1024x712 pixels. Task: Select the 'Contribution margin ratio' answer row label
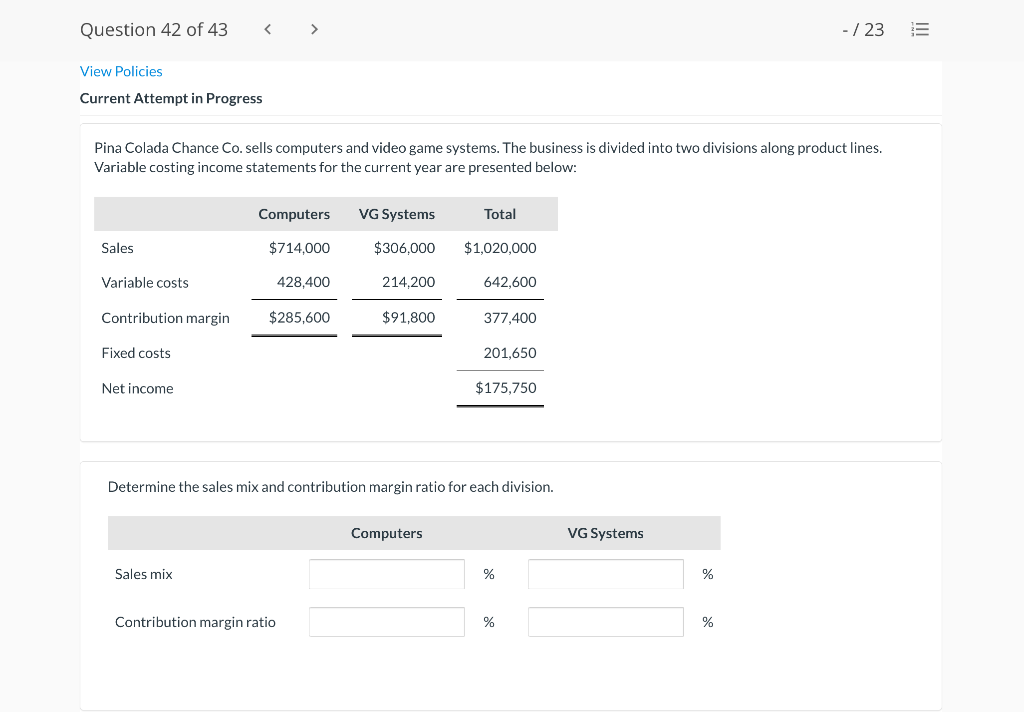195,623
